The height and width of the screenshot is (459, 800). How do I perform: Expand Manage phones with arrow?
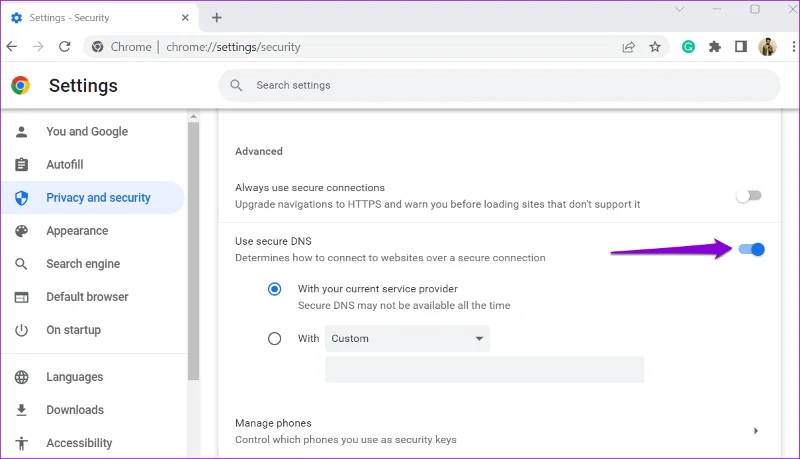756,431
